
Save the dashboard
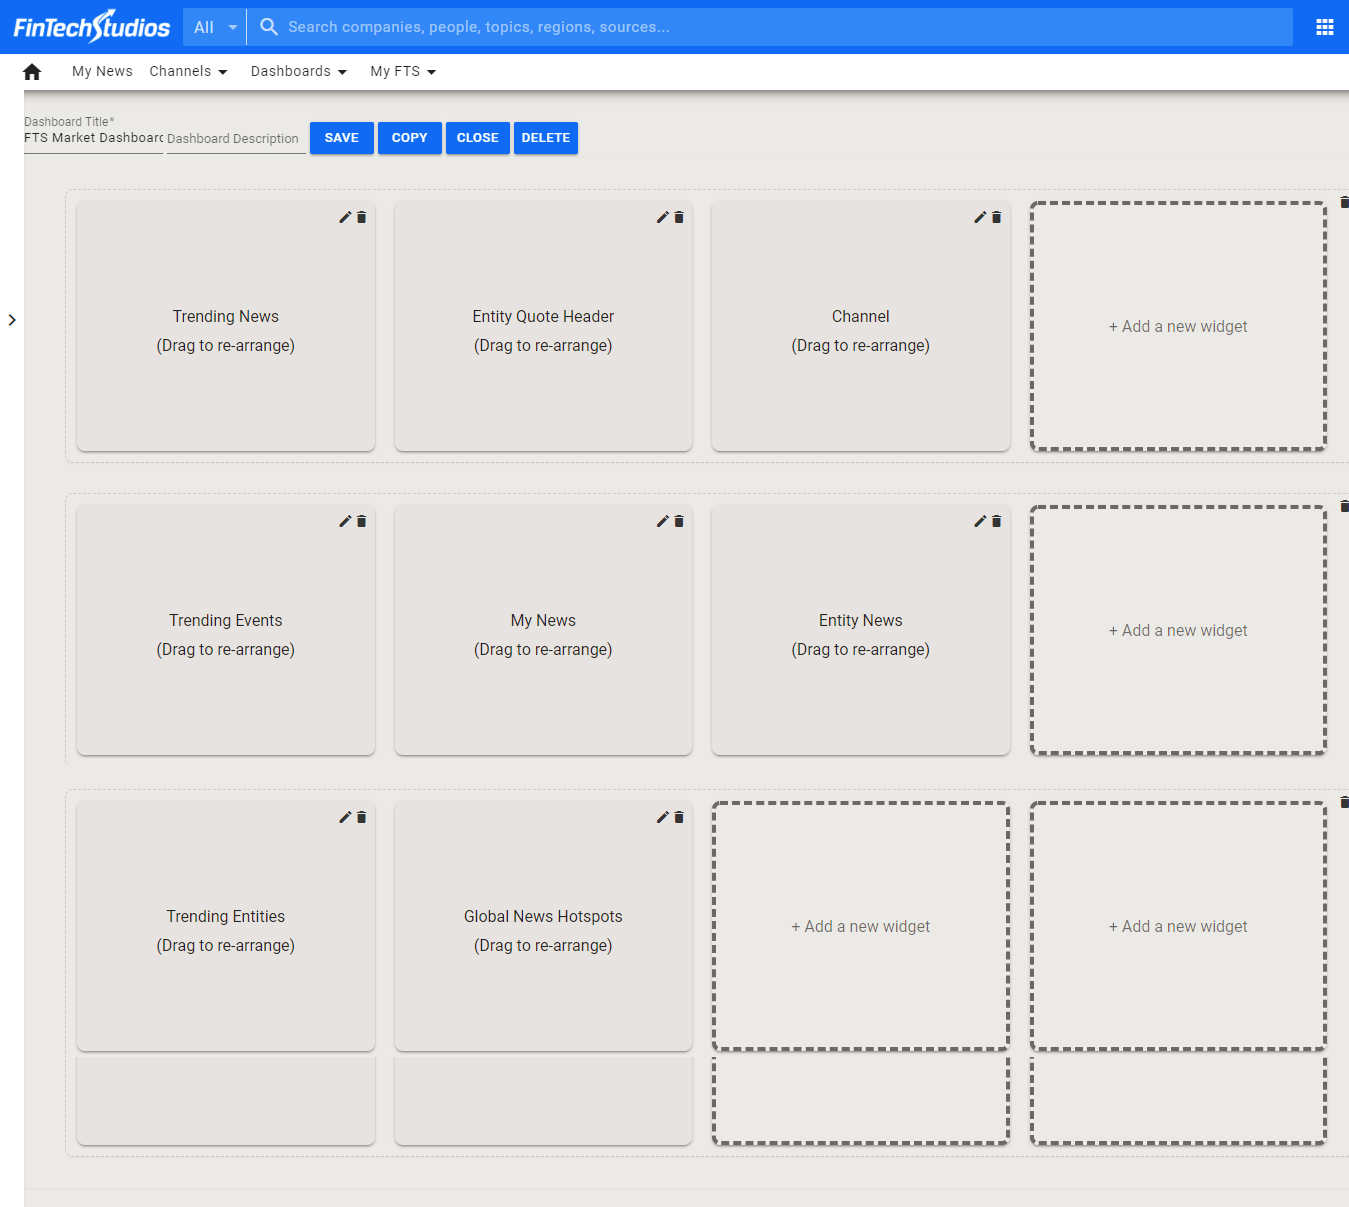click(342, 138)
